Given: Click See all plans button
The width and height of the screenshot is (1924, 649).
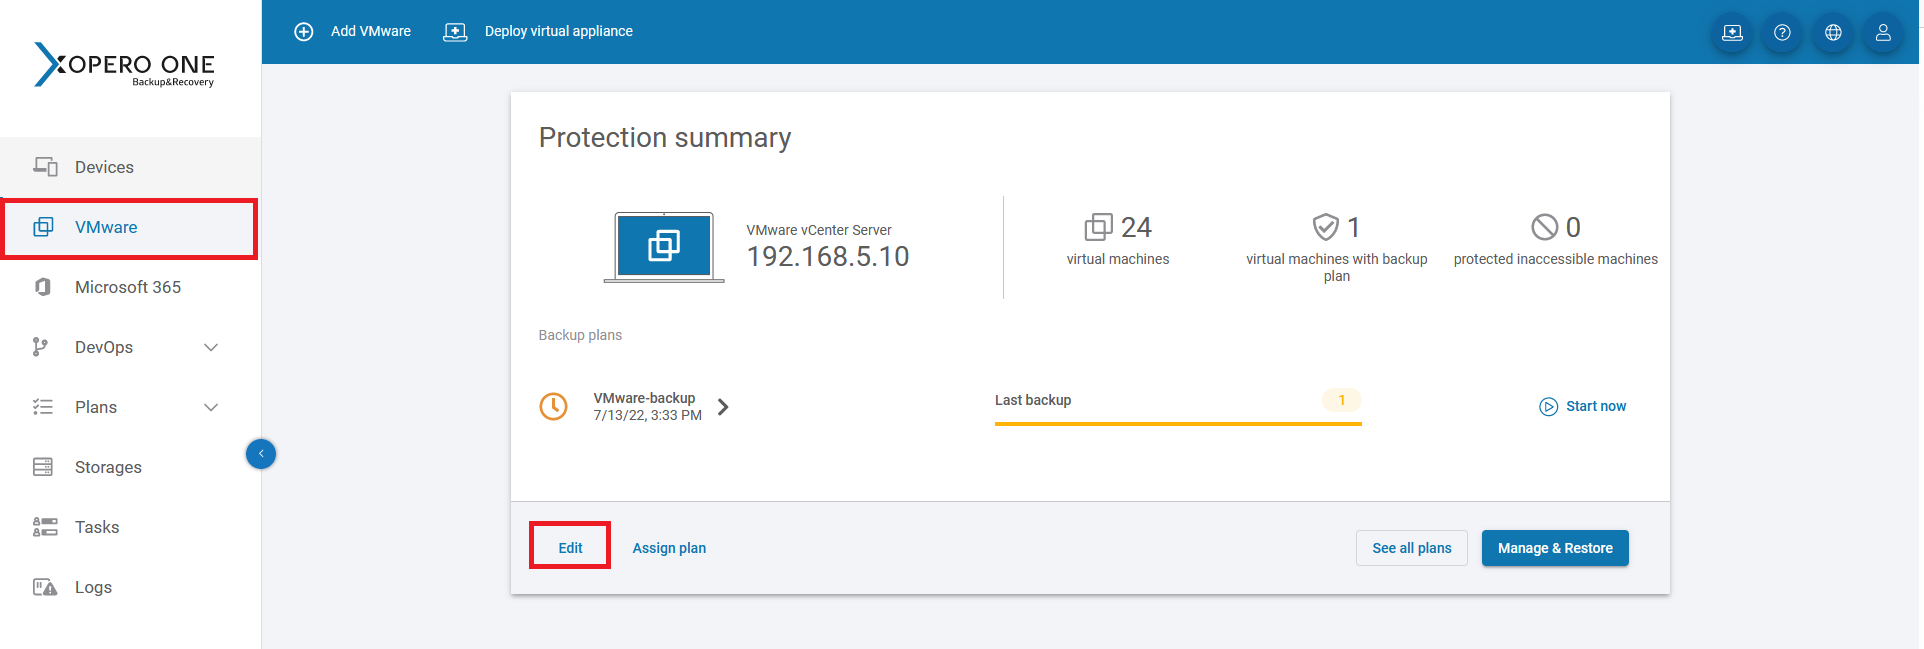Looking at the screenshot, I should click(x=1412, y=548).
